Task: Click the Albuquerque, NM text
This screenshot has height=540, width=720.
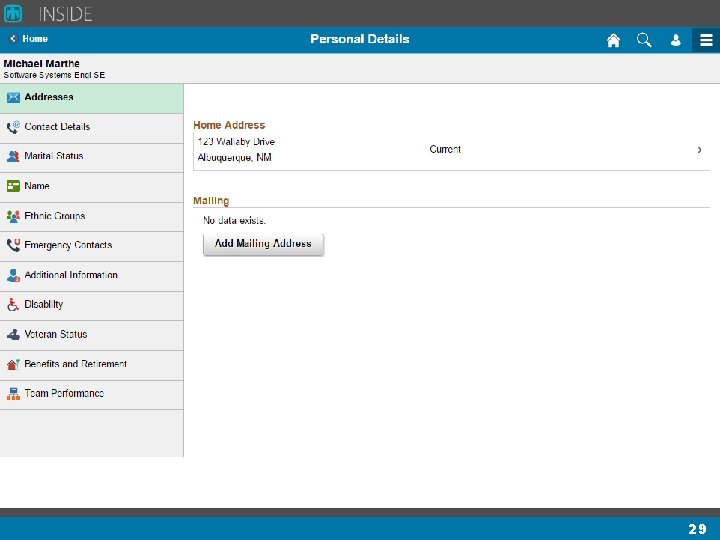Action: [234, 158]
